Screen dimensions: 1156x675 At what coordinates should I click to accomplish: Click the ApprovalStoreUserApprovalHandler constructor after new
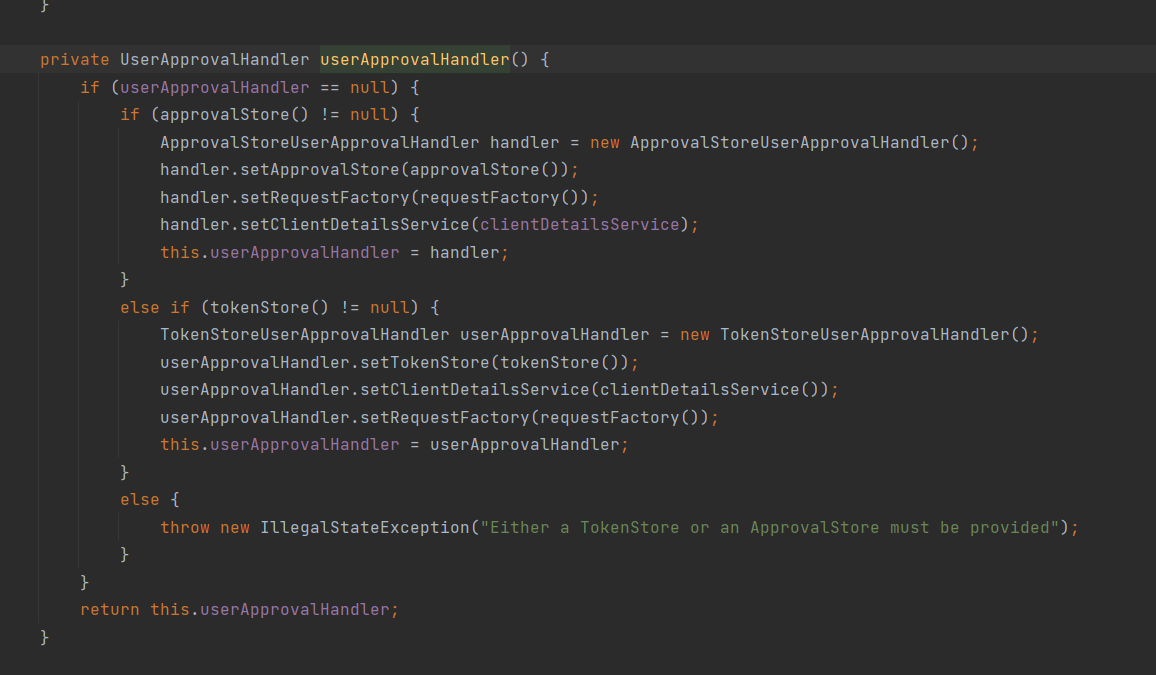[789, 142]
